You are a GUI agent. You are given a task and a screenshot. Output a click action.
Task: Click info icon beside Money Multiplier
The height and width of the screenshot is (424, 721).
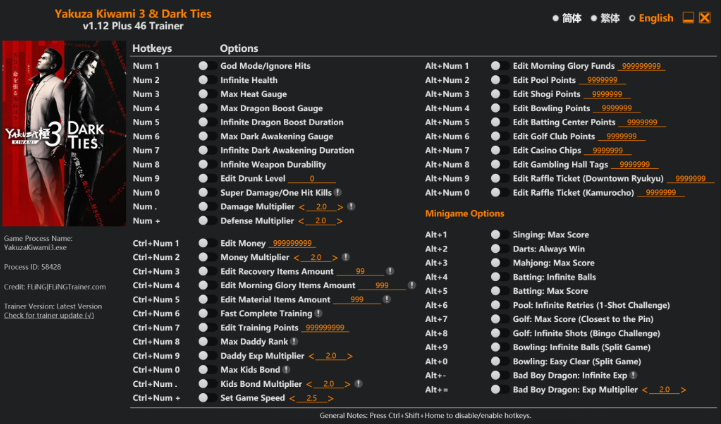pyautogui.click(x=346, y=257)
